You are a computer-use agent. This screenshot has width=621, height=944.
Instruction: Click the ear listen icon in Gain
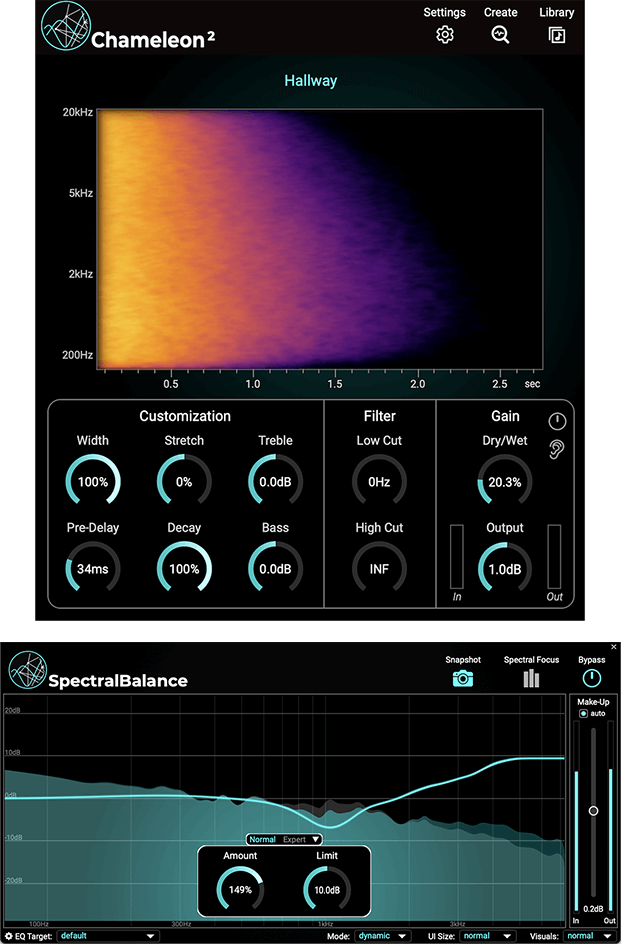[x=556, y=449]
